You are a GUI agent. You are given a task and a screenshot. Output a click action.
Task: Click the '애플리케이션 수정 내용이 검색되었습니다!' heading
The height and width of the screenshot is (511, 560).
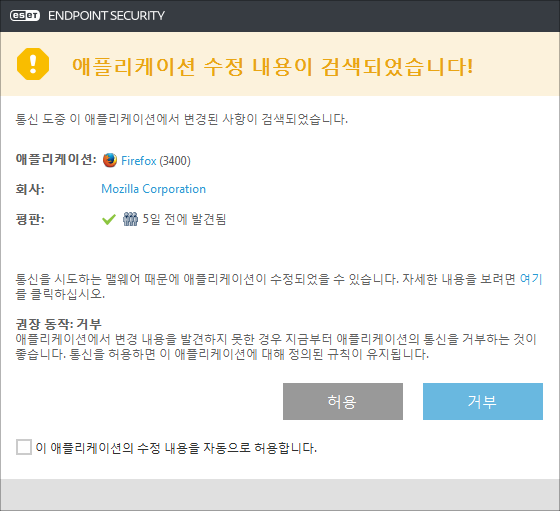click(273, 66)
